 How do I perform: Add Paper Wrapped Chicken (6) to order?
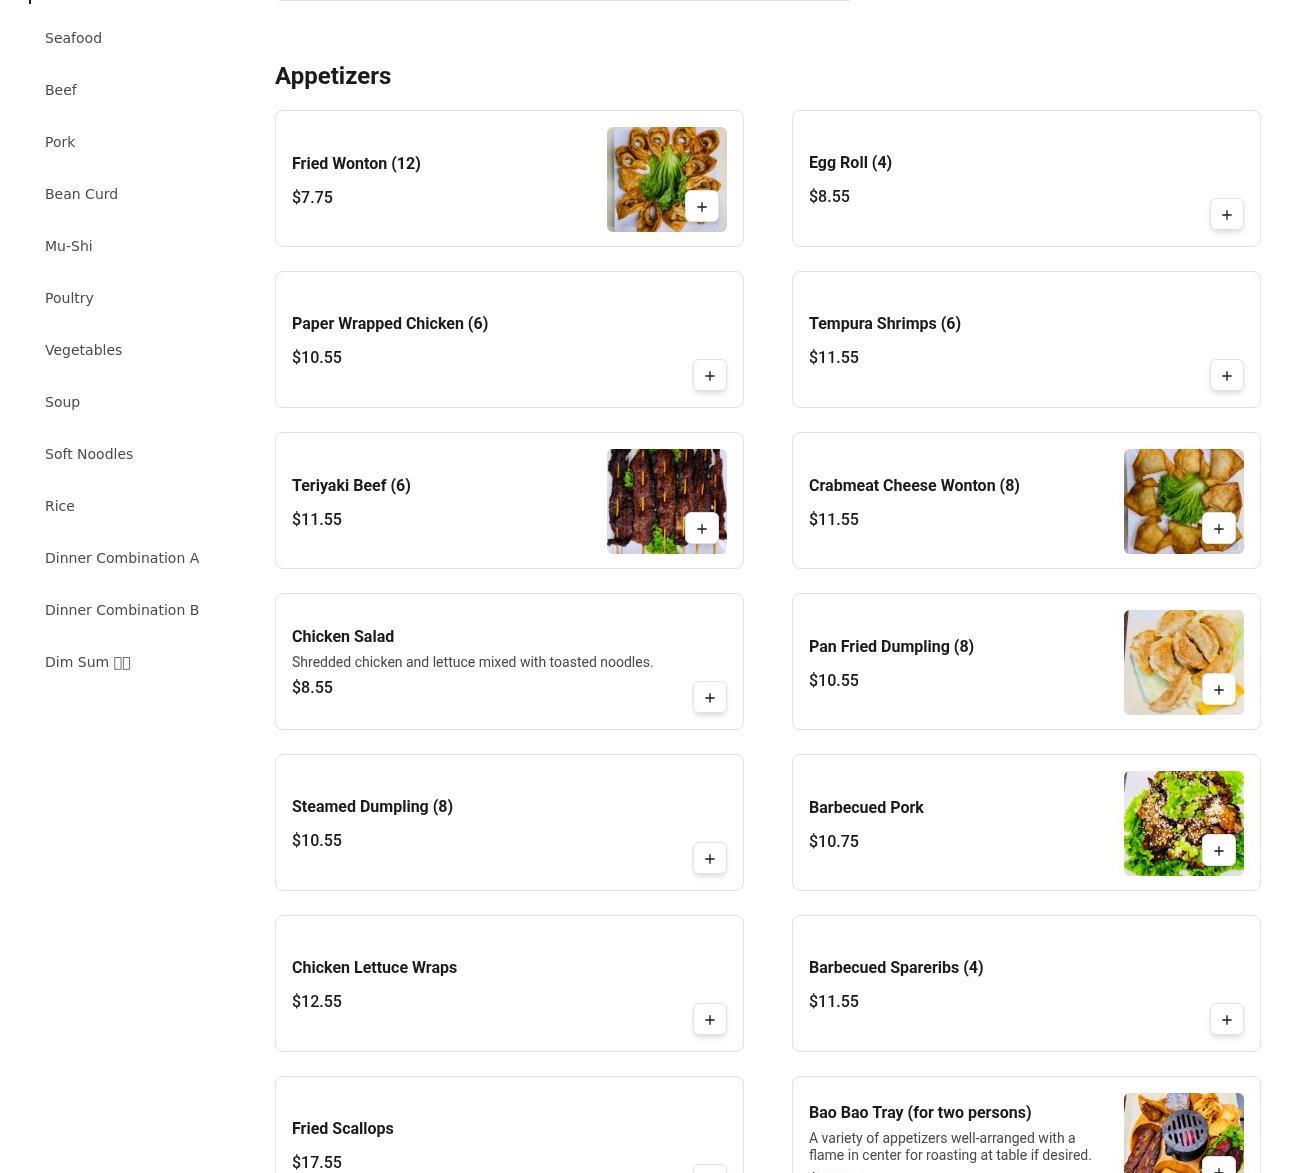pos(710,376)
